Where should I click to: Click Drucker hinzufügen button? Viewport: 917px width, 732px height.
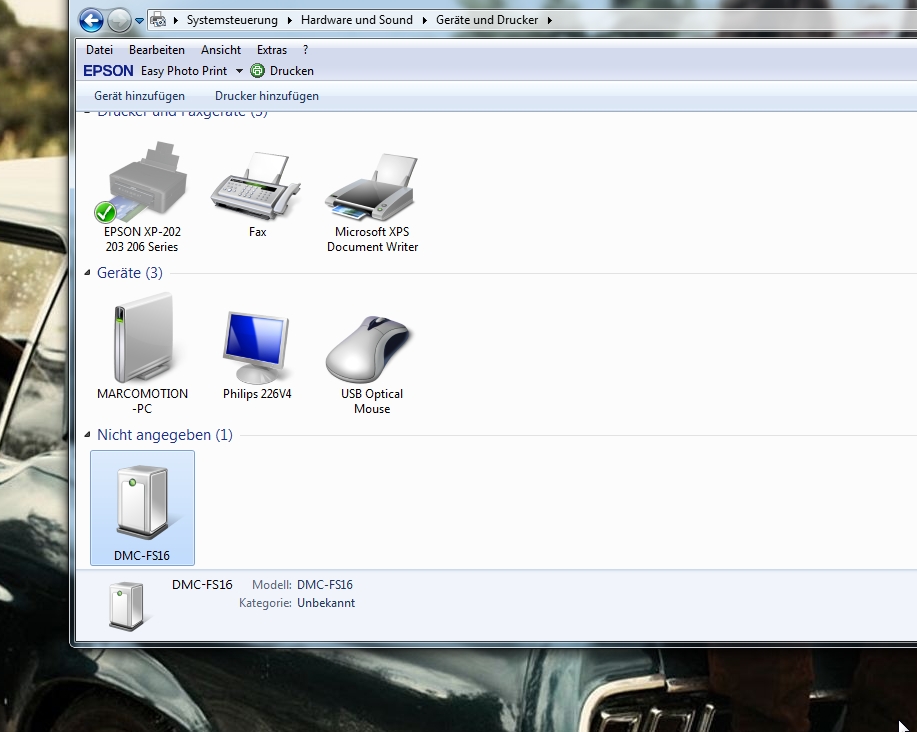(x=267, y=96)
